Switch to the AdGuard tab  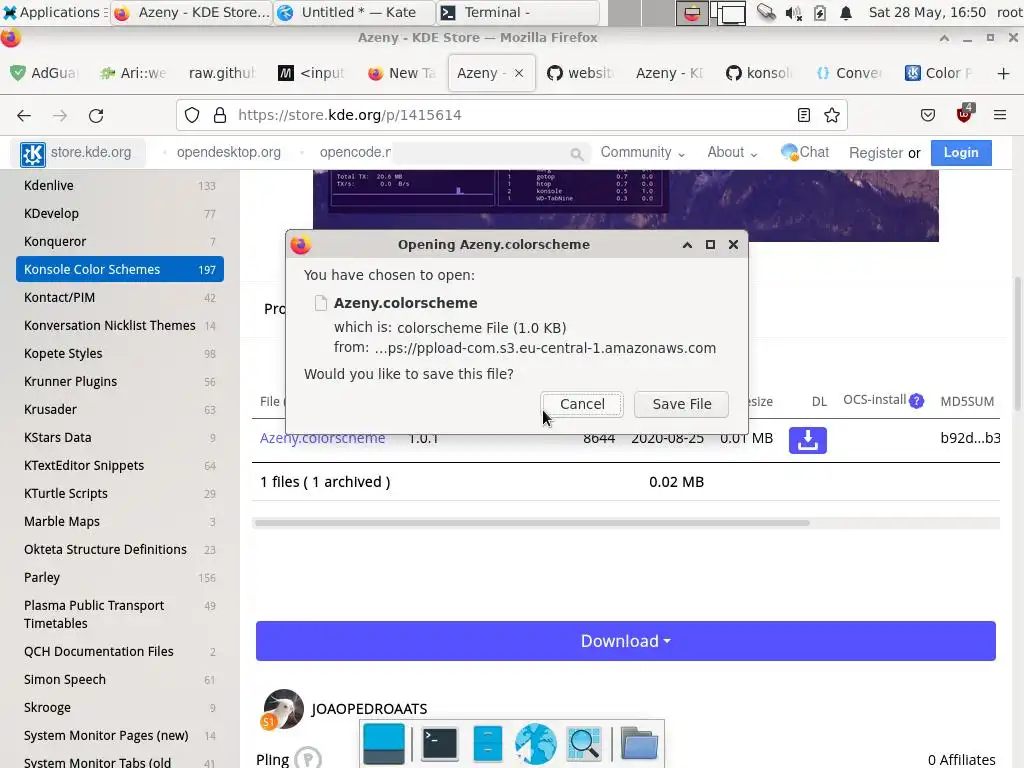coord(46,73)
